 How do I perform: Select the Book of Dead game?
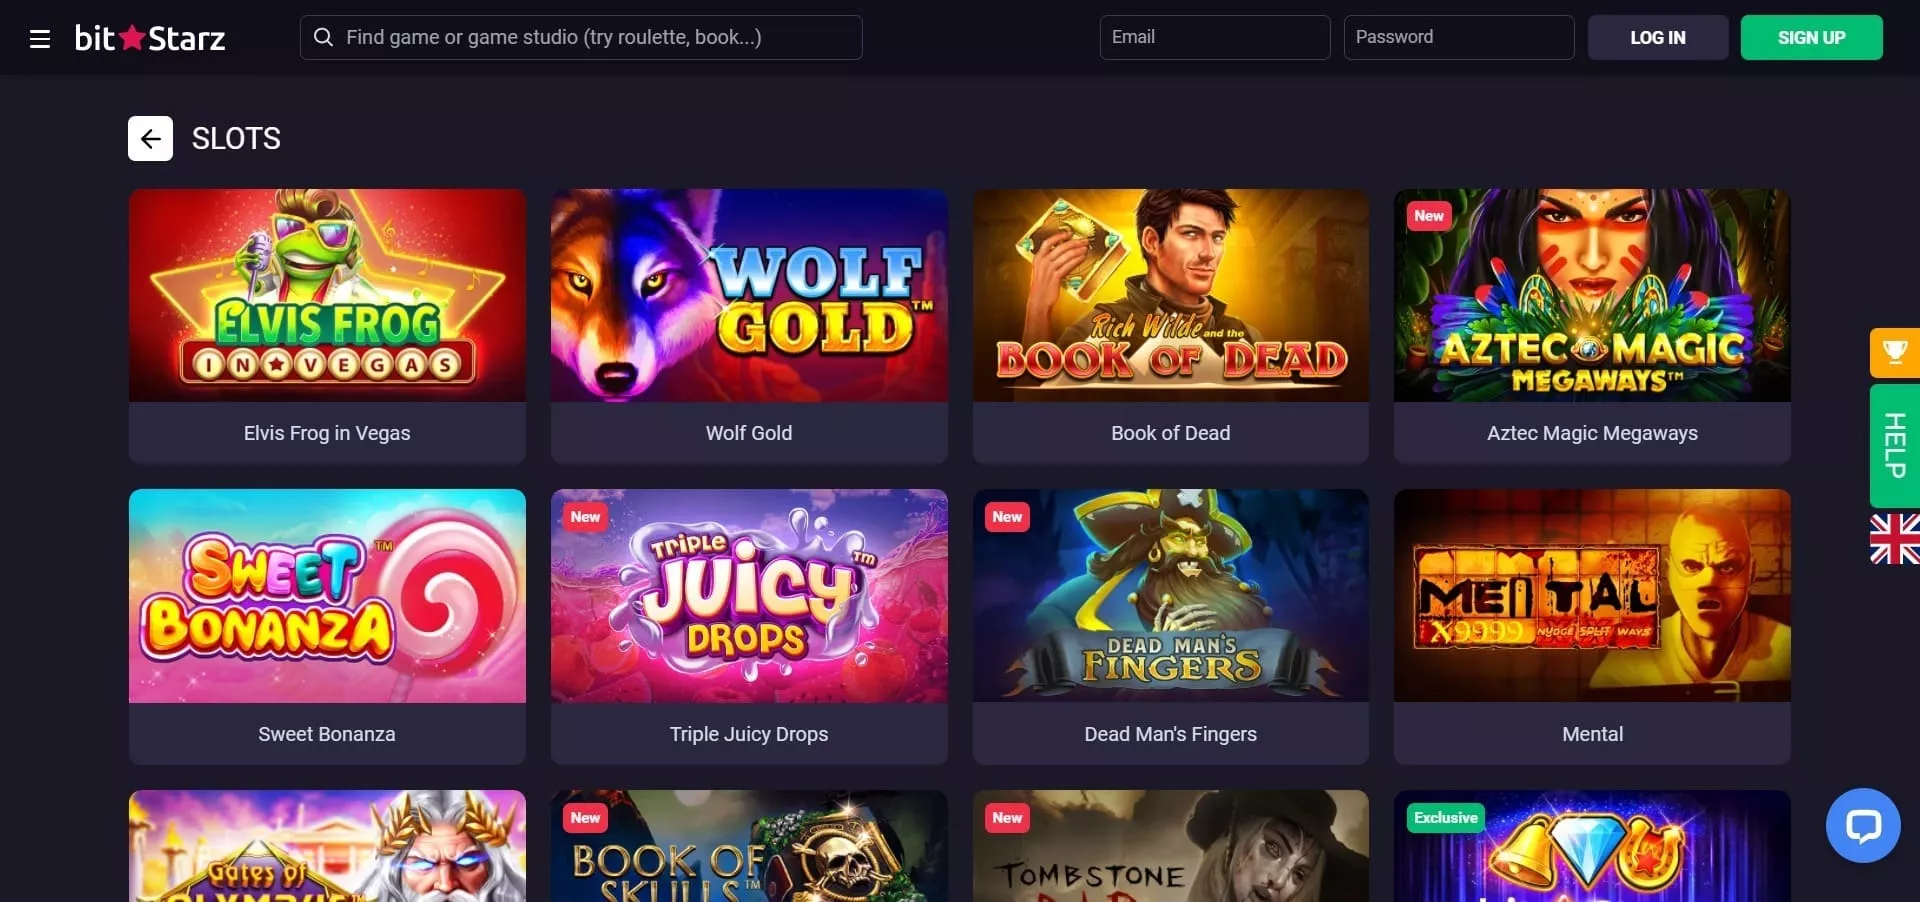1171,326
